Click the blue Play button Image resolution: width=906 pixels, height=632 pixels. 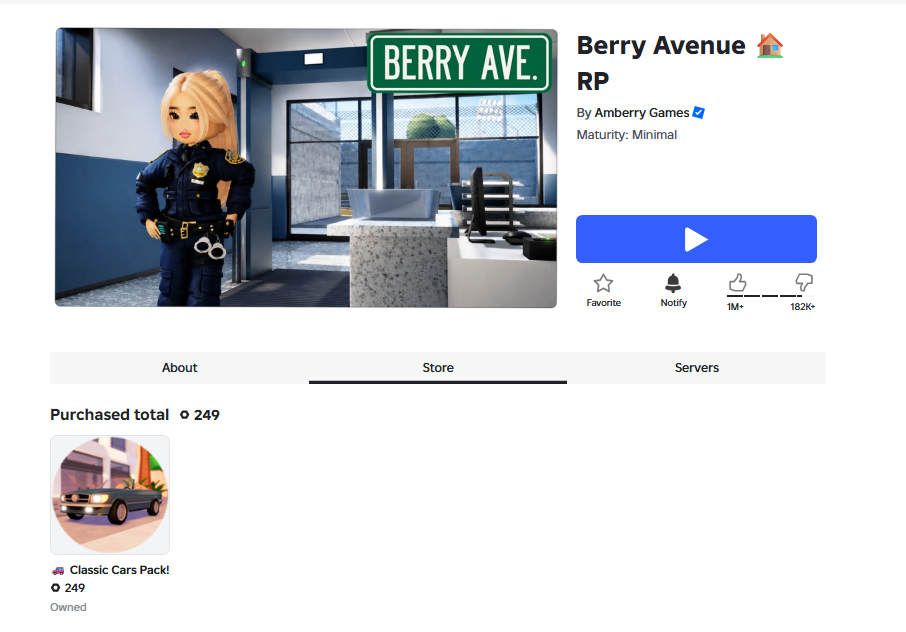pos(696,239)
